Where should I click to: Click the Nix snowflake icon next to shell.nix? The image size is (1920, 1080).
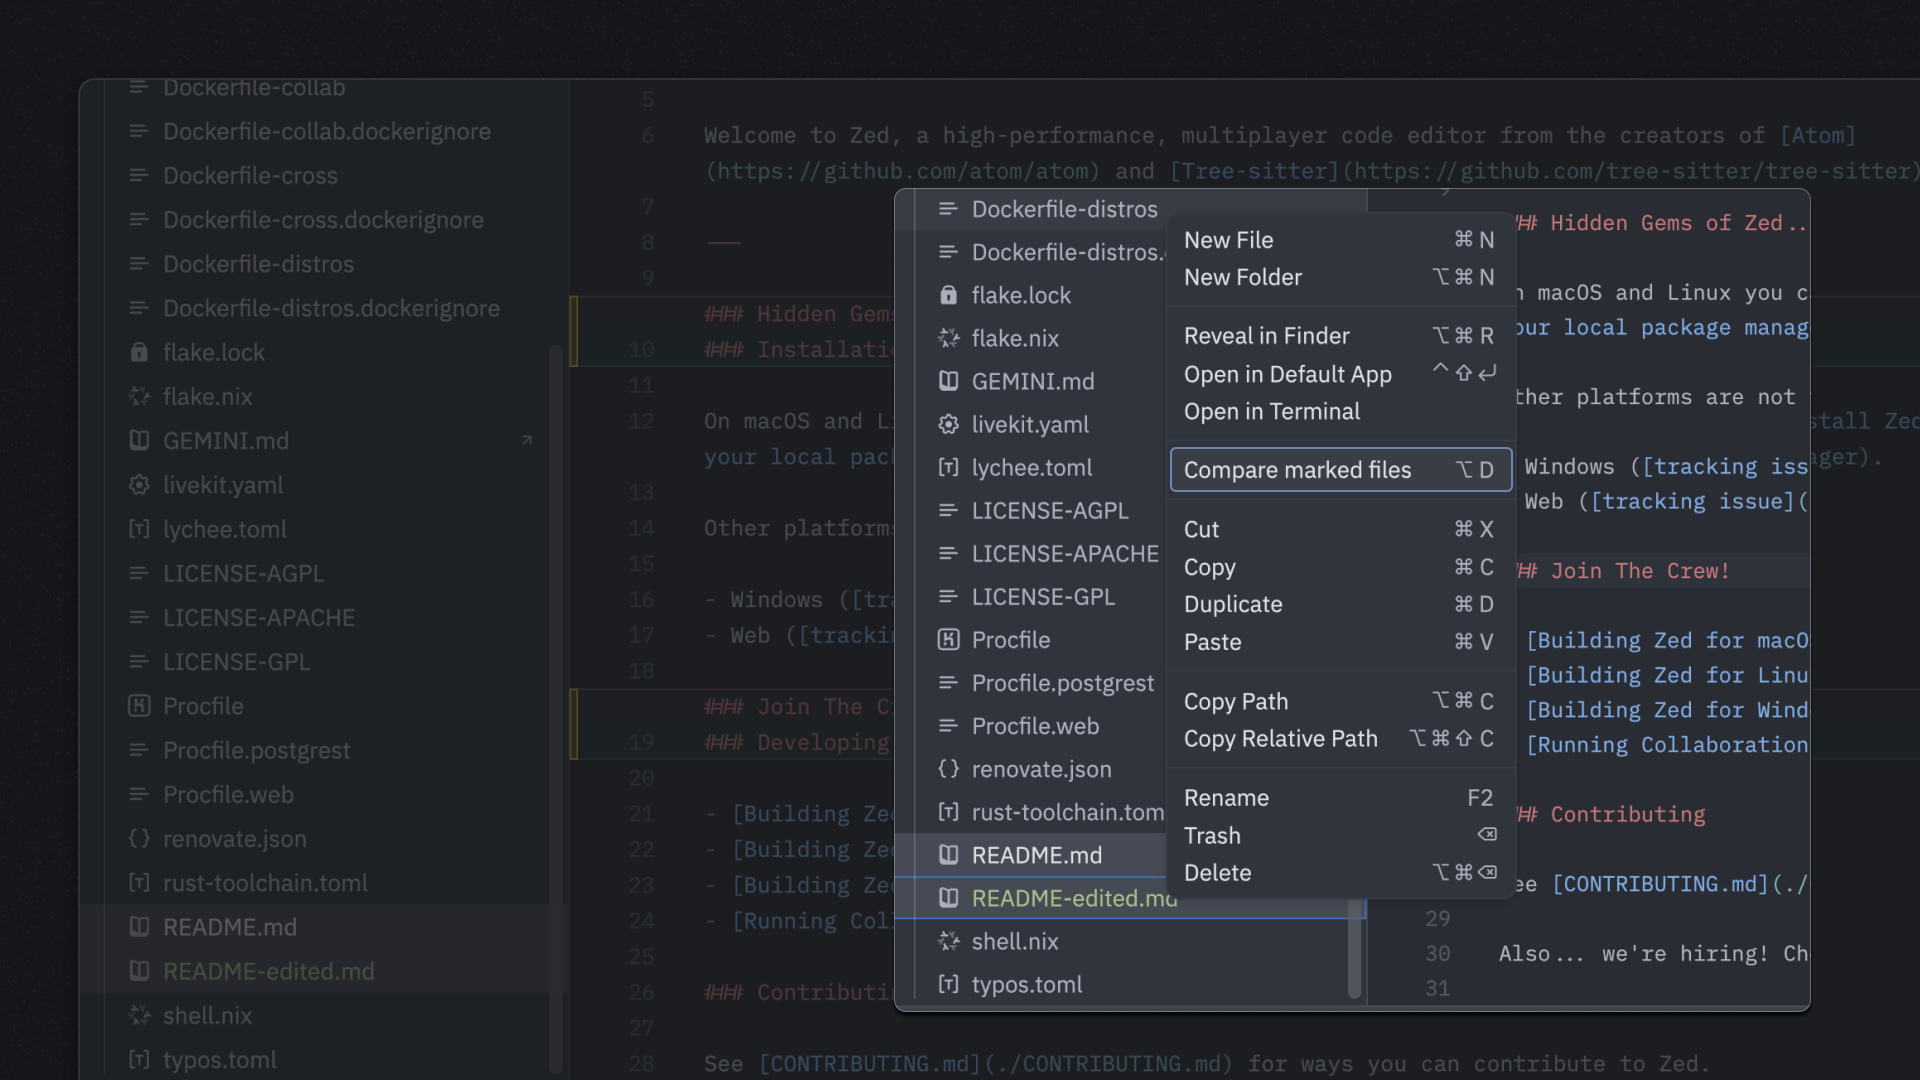140,1015
